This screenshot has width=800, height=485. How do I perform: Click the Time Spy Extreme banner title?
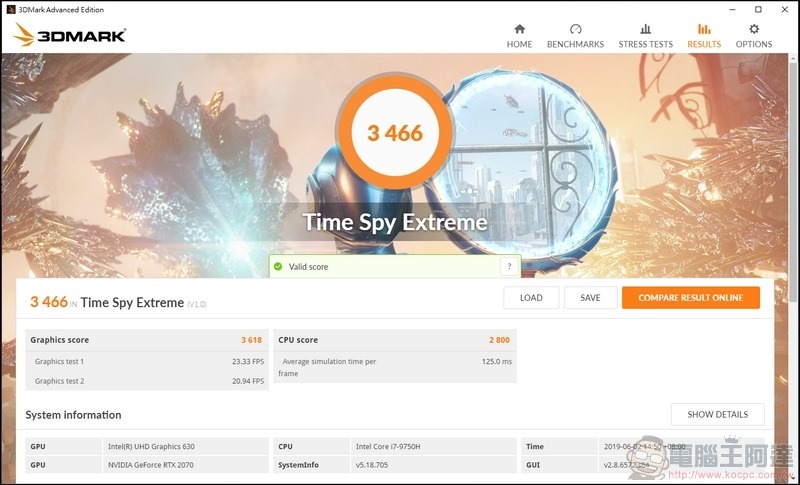(395, 222)
